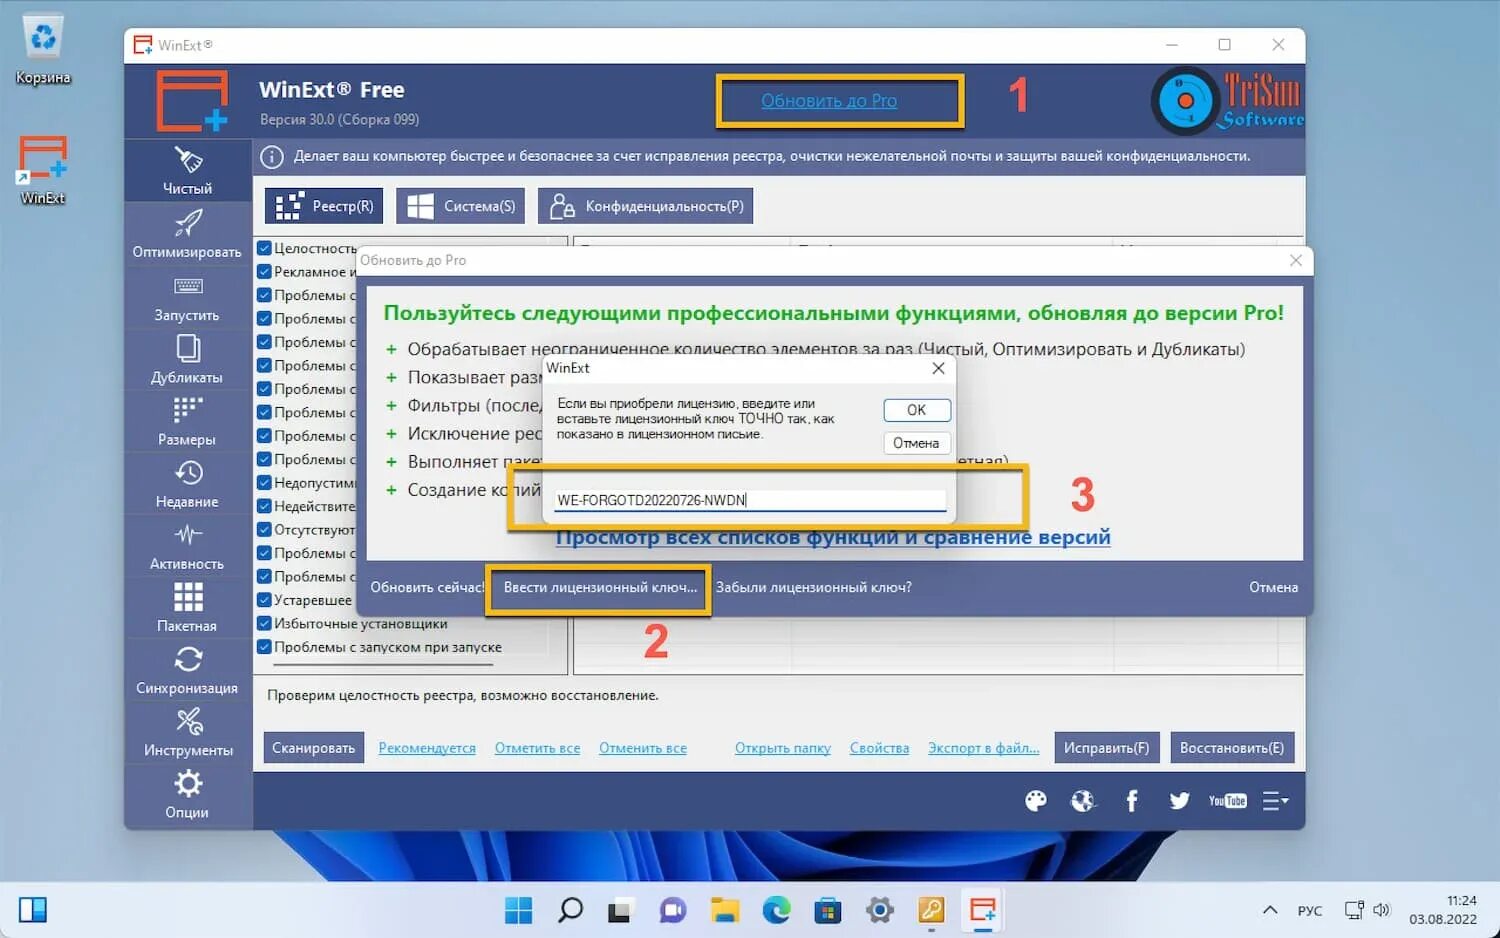This screenshot has width=1500, height=938.
Task: Toggle the Отсутствуют checkbox
Action: [264, 530]
